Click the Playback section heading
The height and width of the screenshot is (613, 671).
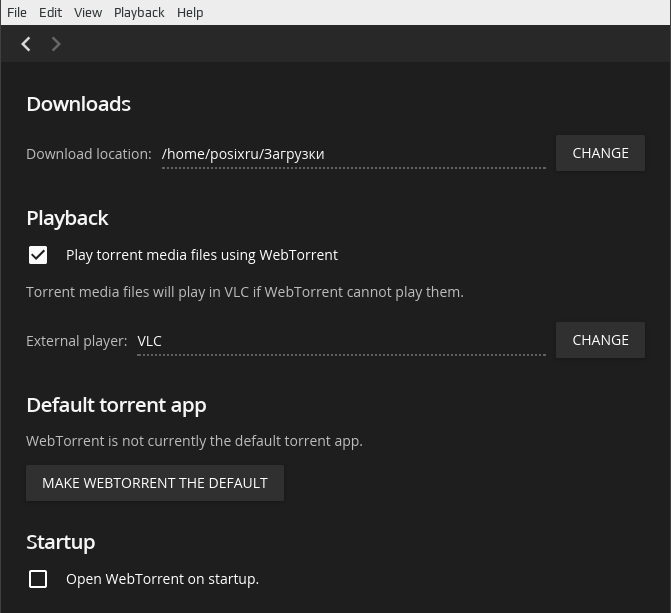coord(67,218)
